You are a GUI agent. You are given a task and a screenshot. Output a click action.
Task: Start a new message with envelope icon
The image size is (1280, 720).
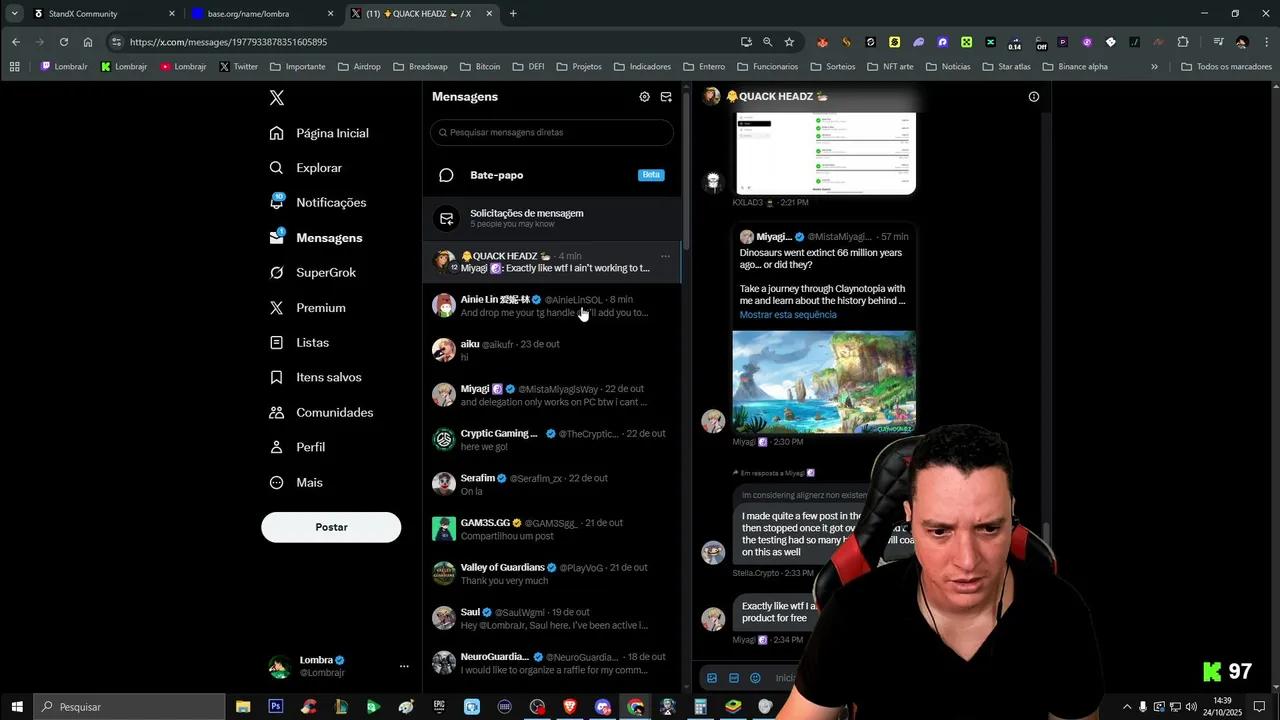pyautogui.click(x=666, y=97)
